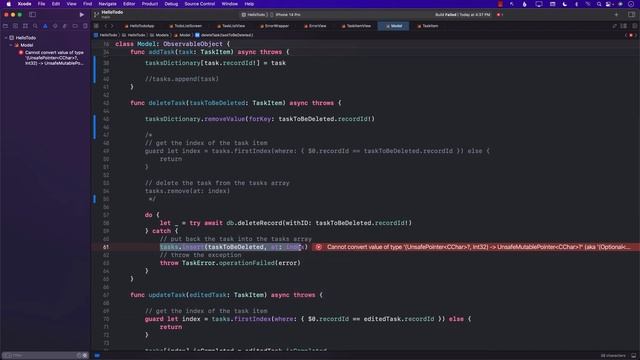Add a new editor tab with plus button
This screenshot has height=360, width=640.
(616, 15)
